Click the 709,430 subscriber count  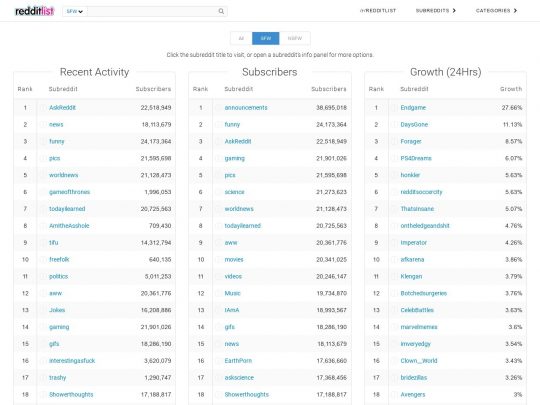[x=160, y=226]
